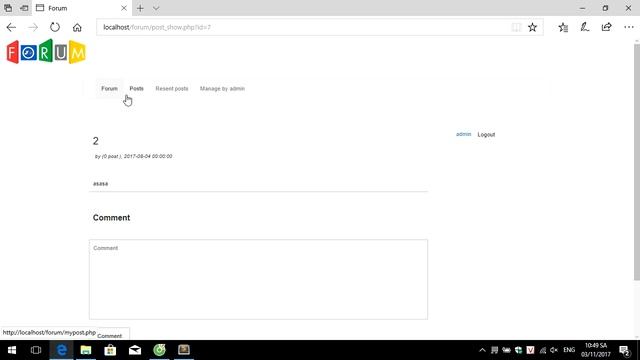The width and height of the screenshot is (640, 360).
Task: Open Manage by admin menu item
Action: point(222,89)
